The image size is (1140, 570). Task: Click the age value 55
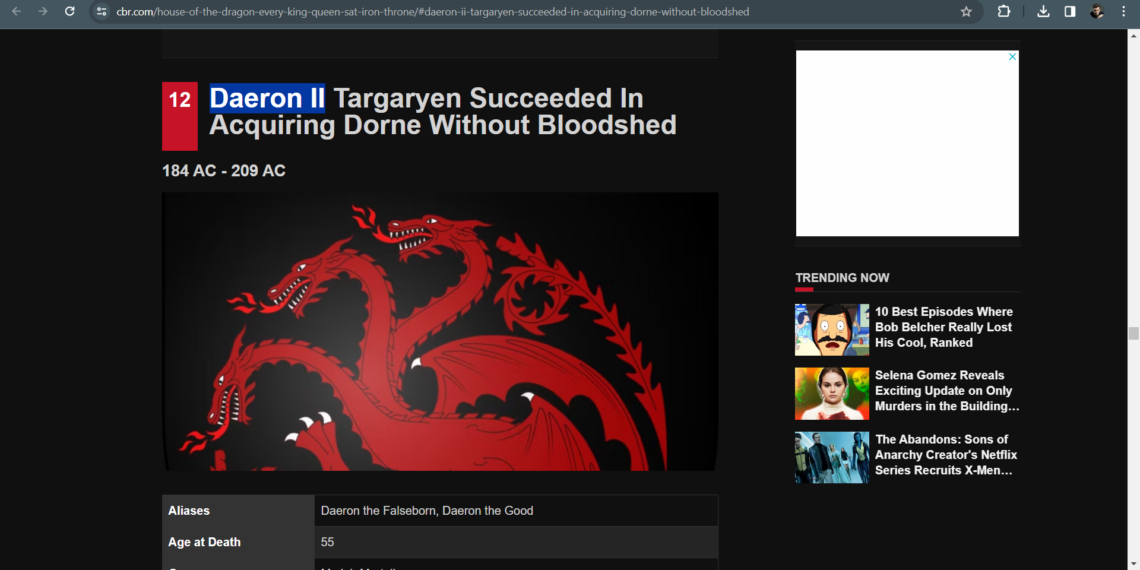(x=327, y=542)
